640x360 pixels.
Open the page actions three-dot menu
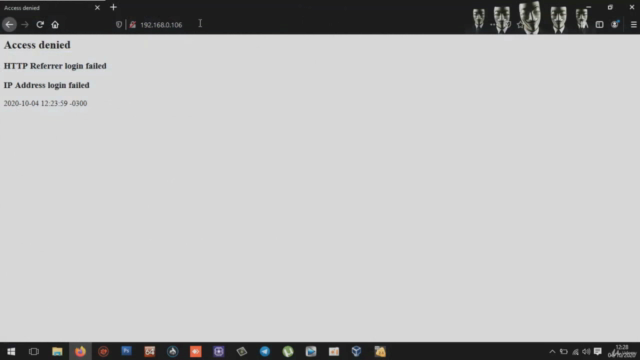pos(493,24)
